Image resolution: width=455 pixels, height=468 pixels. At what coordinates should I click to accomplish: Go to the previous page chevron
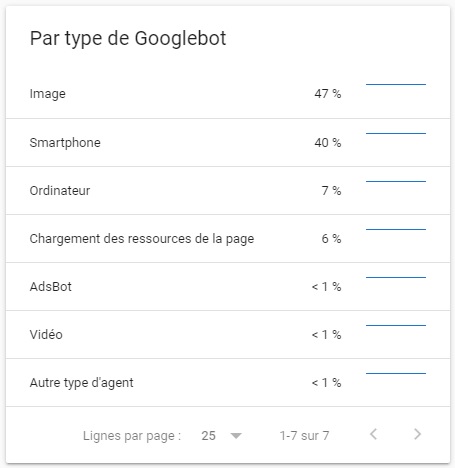pos(374,434)
